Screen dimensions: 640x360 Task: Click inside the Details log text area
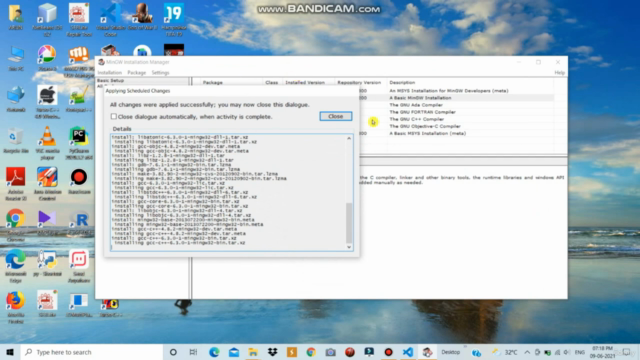229,192
